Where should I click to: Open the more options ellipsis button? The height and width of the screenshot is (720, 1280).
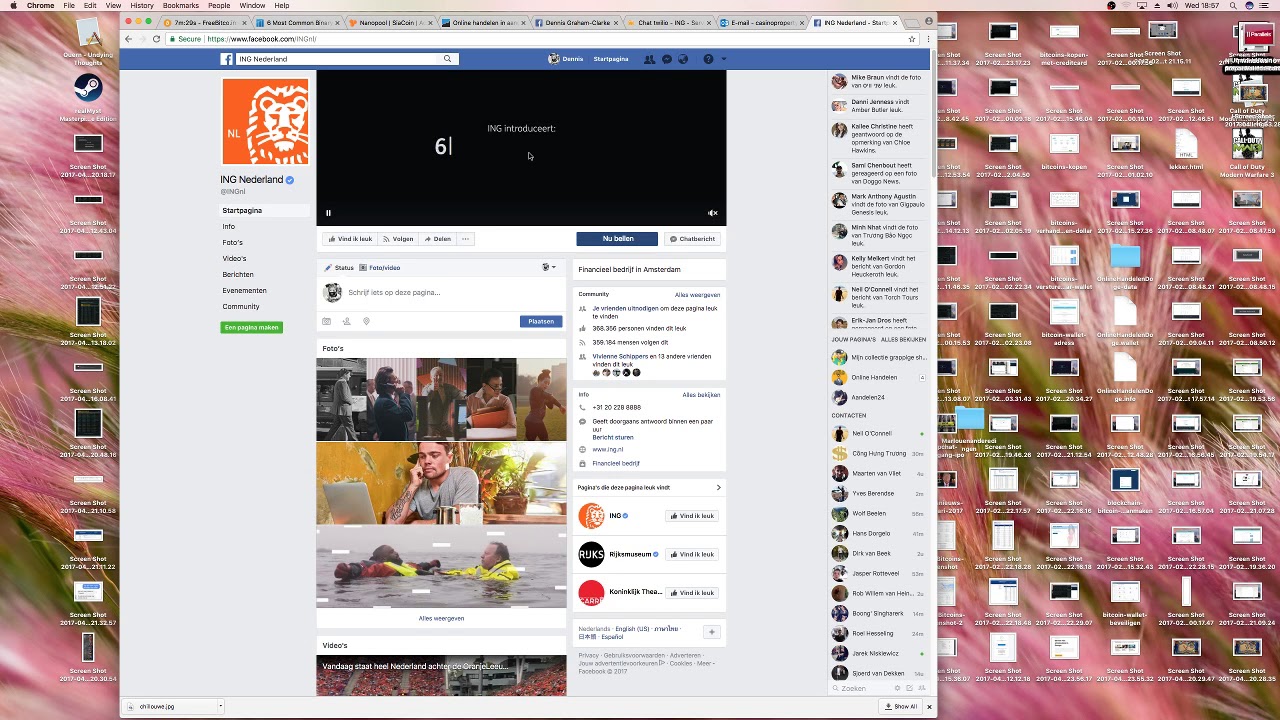(x=465, y=239)
